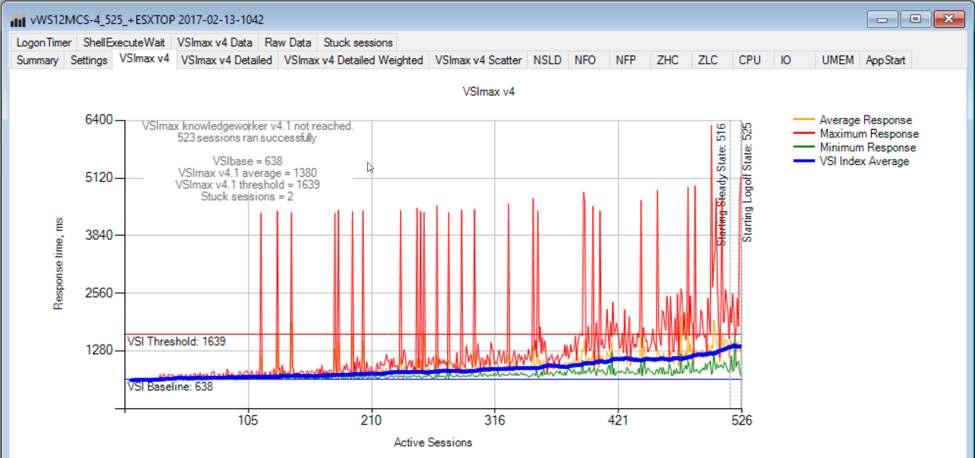Screen dimensions: 975x458
Task: Click the orange Average Response legend swatch
Action: 803,120
